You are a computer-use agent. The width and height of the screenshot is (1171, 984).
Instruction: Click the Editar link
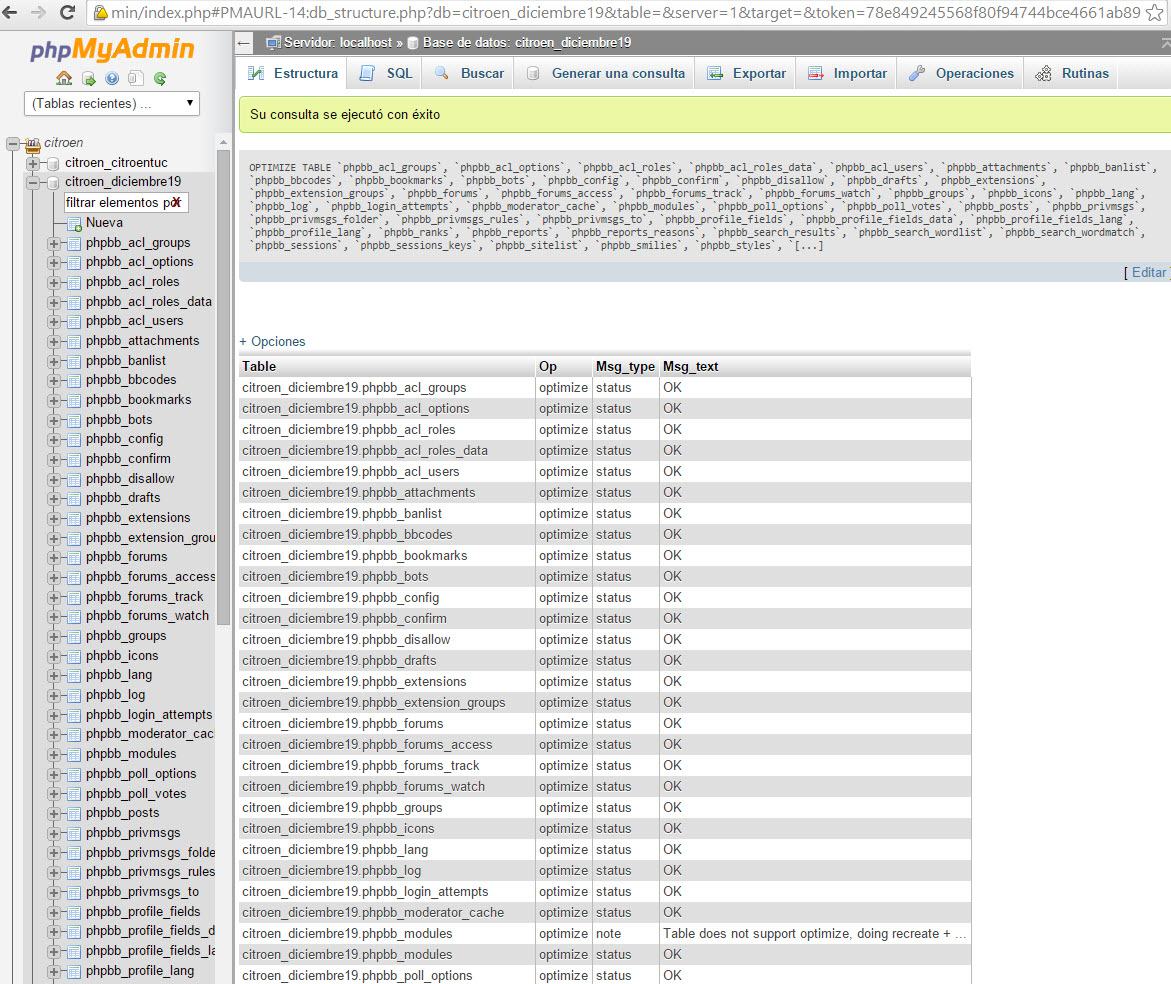tap(1148, 272)
